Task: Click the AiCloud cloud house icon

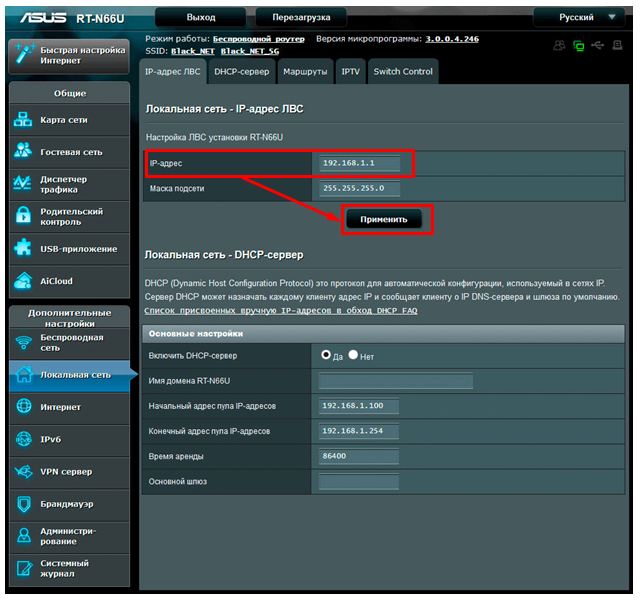Action: (23, 280)
